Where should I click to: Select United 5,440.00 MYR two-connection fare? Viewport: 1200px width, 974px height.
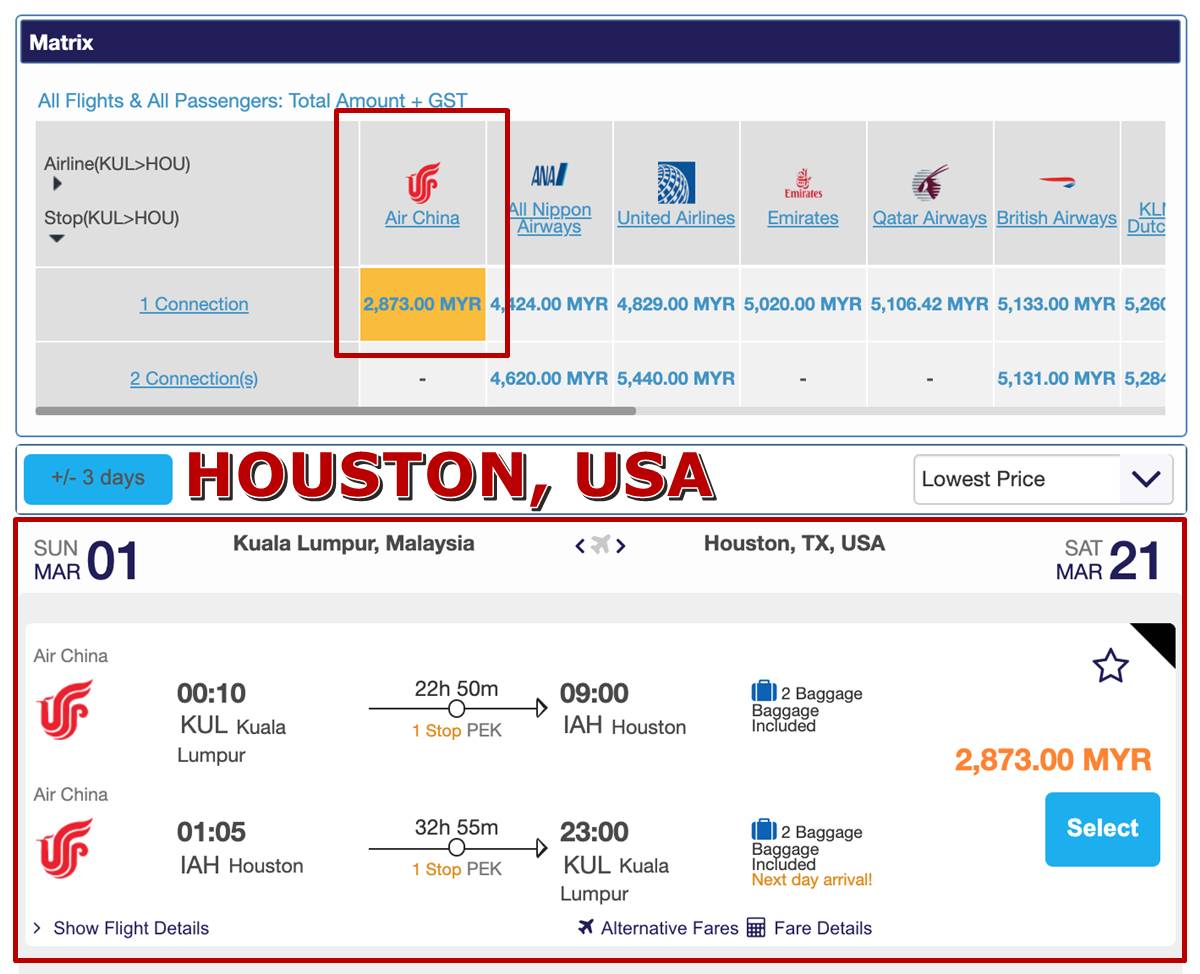tap(676, 379)
